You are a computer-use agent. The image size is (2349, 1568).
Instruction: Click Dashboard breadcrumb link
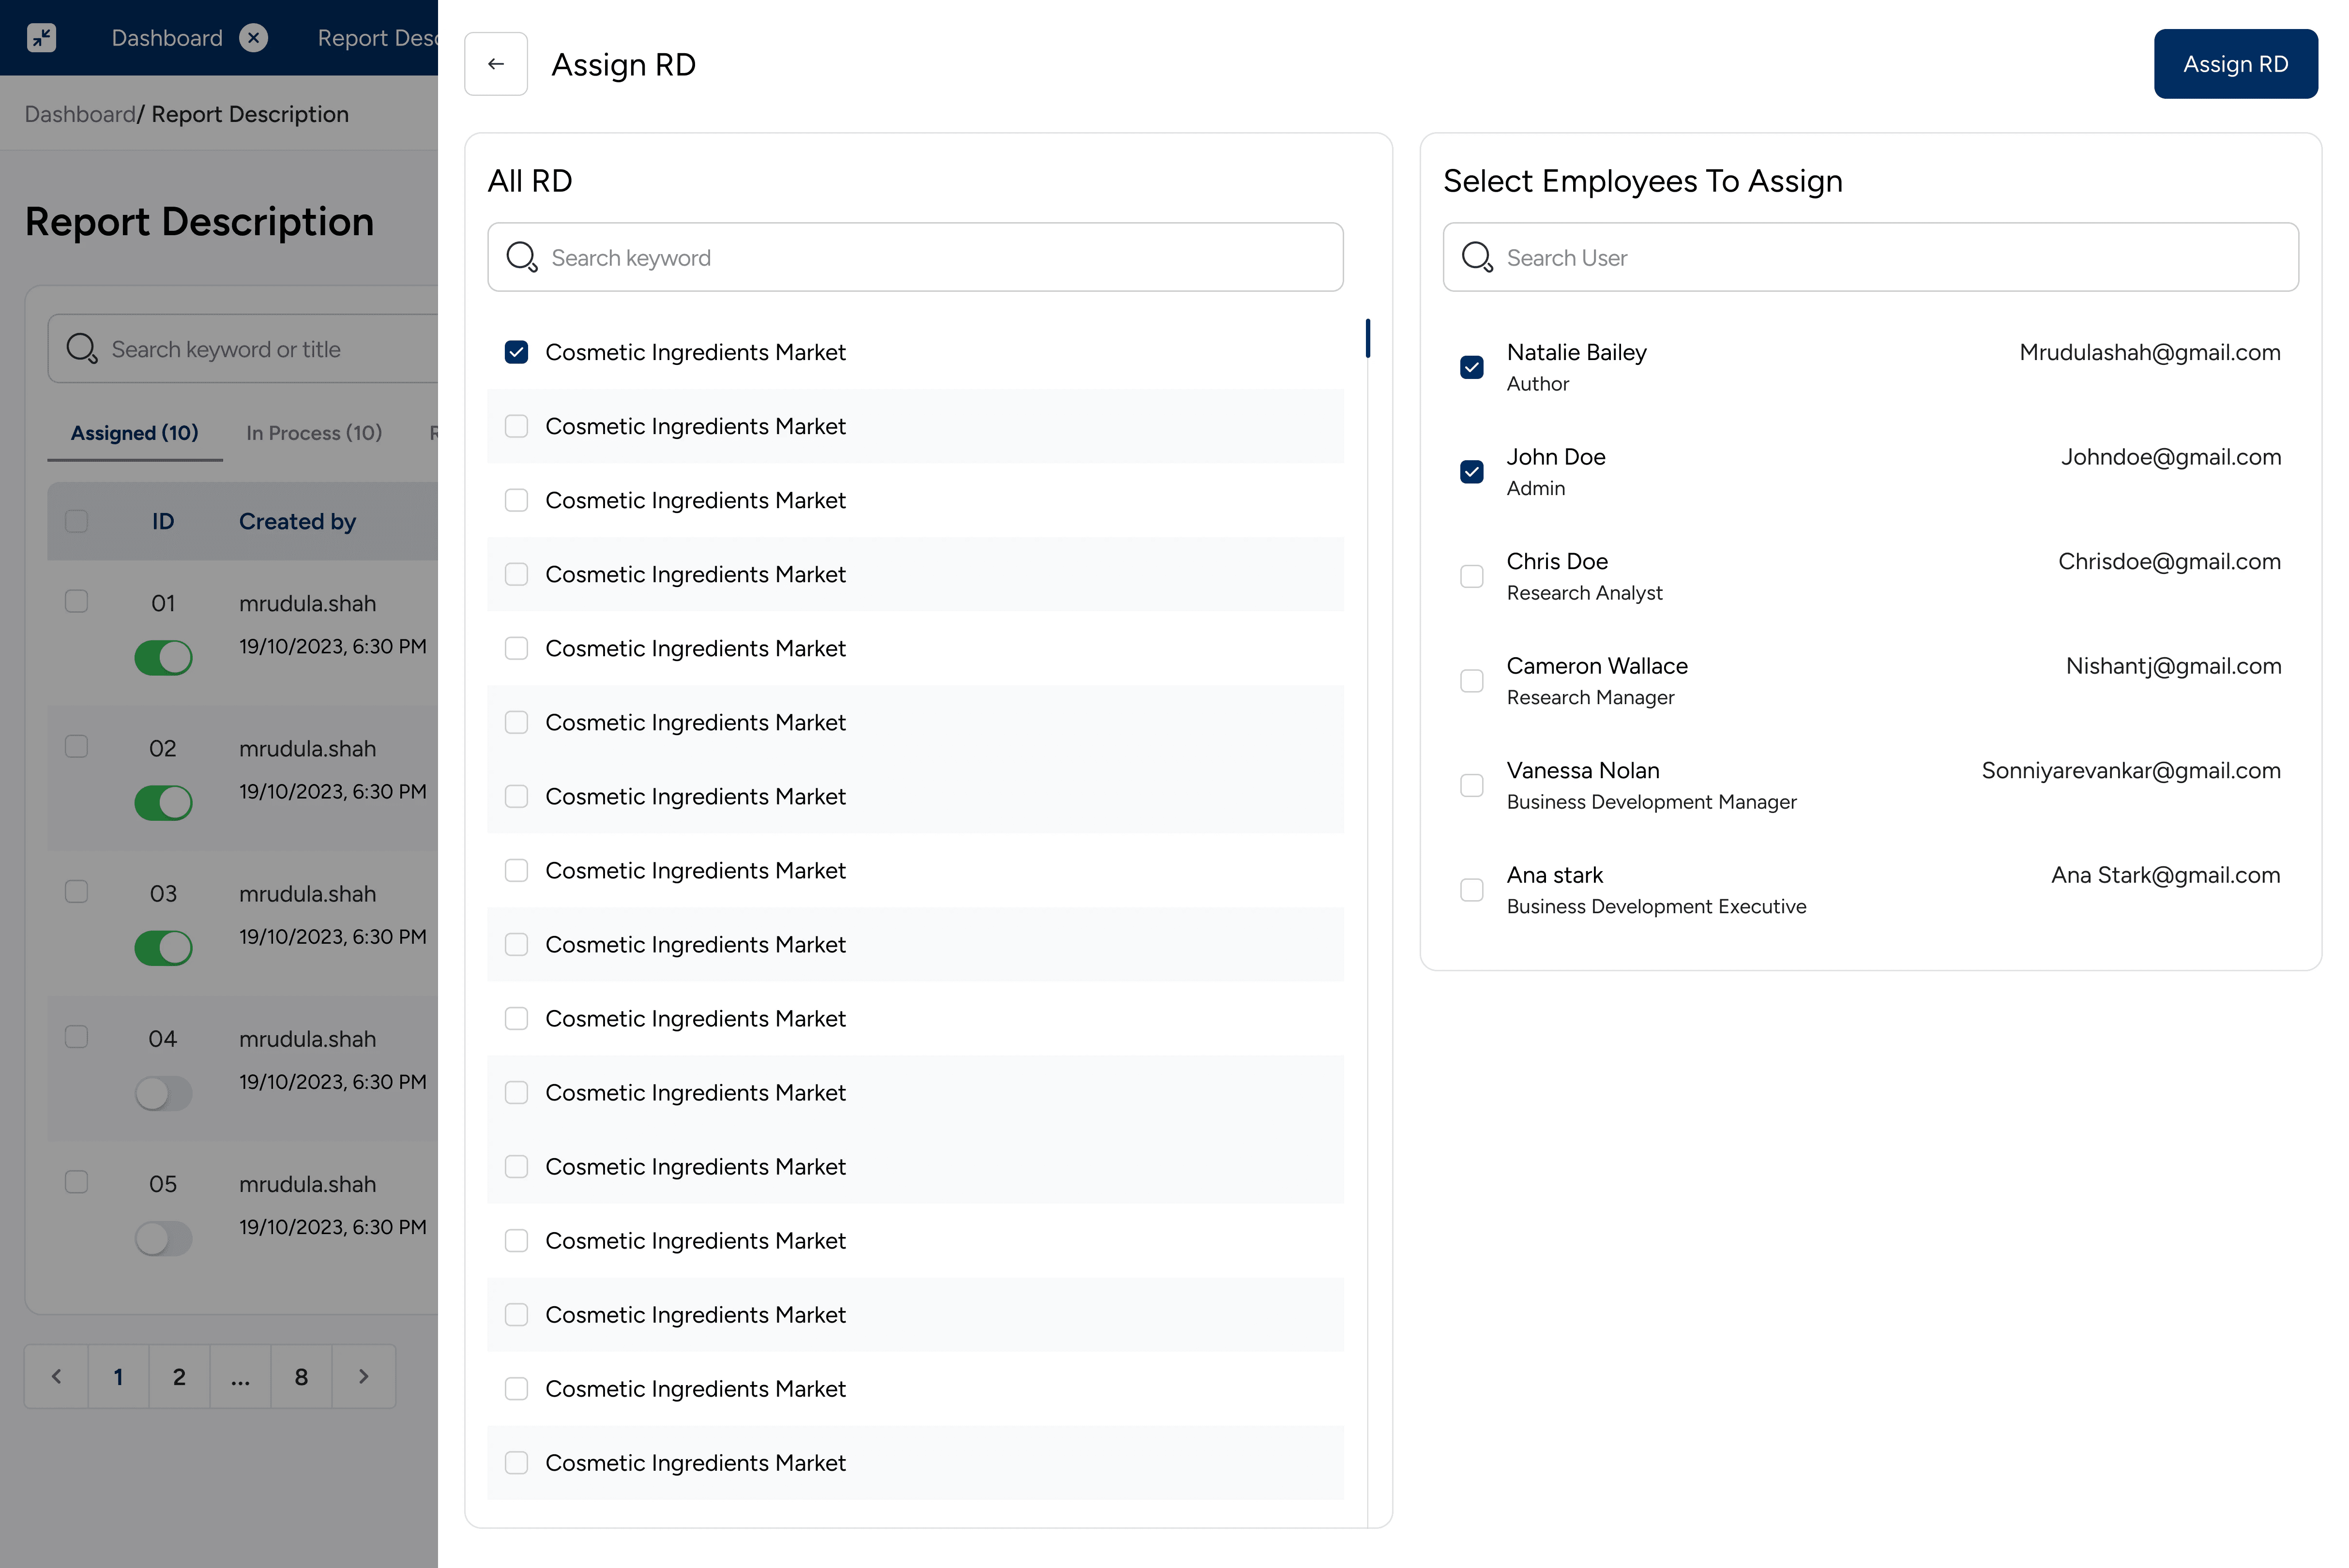[x=79, y=114]
